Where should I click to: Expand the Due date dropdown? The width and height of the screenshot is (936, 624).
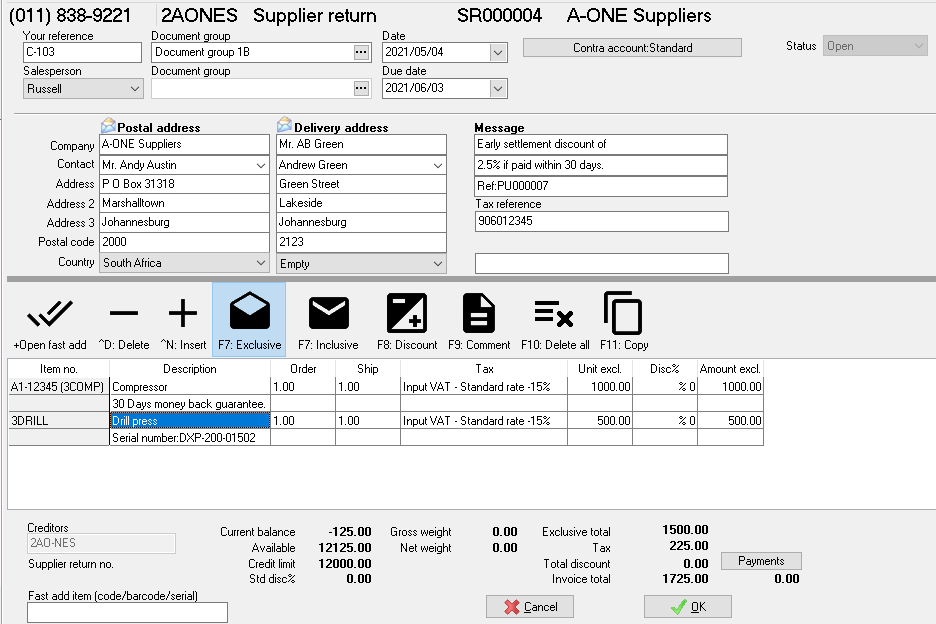(498, 89)
